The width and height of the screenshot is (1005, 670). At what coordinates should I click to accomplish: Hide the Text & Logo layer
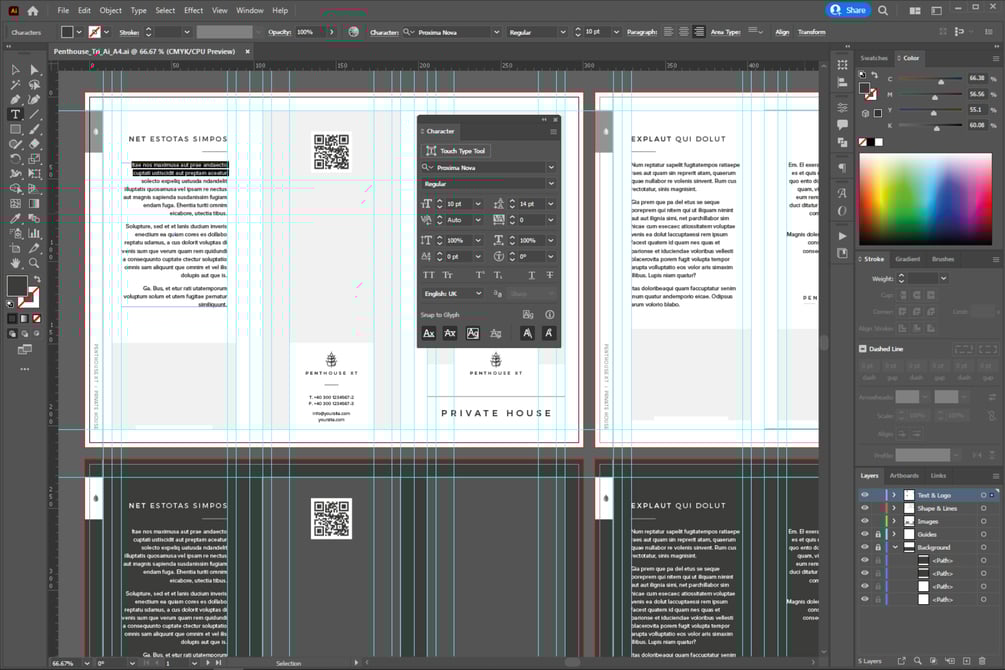[865, 495]
